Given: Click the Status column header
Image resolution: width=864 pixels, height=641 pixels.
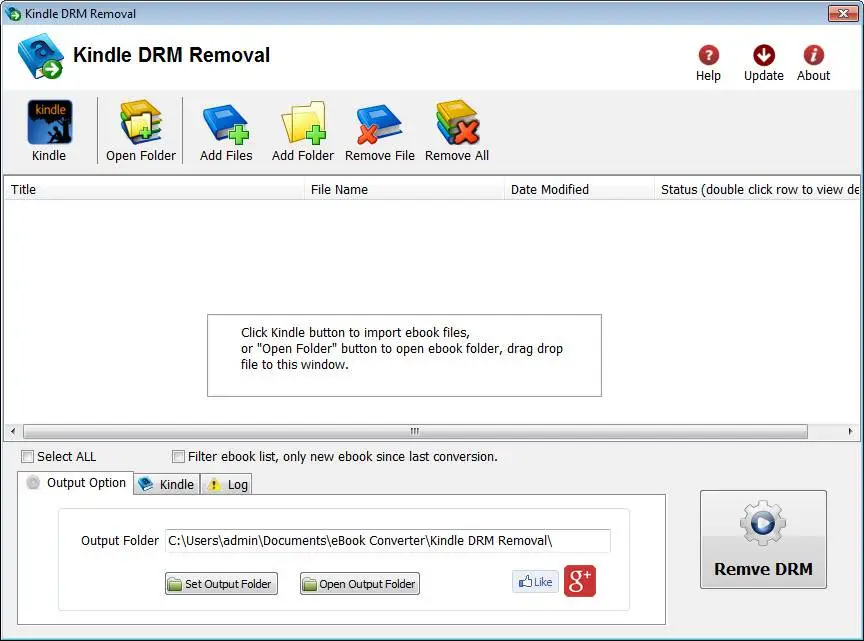Looking at the screenshot, I should click(x=757, y=189).
